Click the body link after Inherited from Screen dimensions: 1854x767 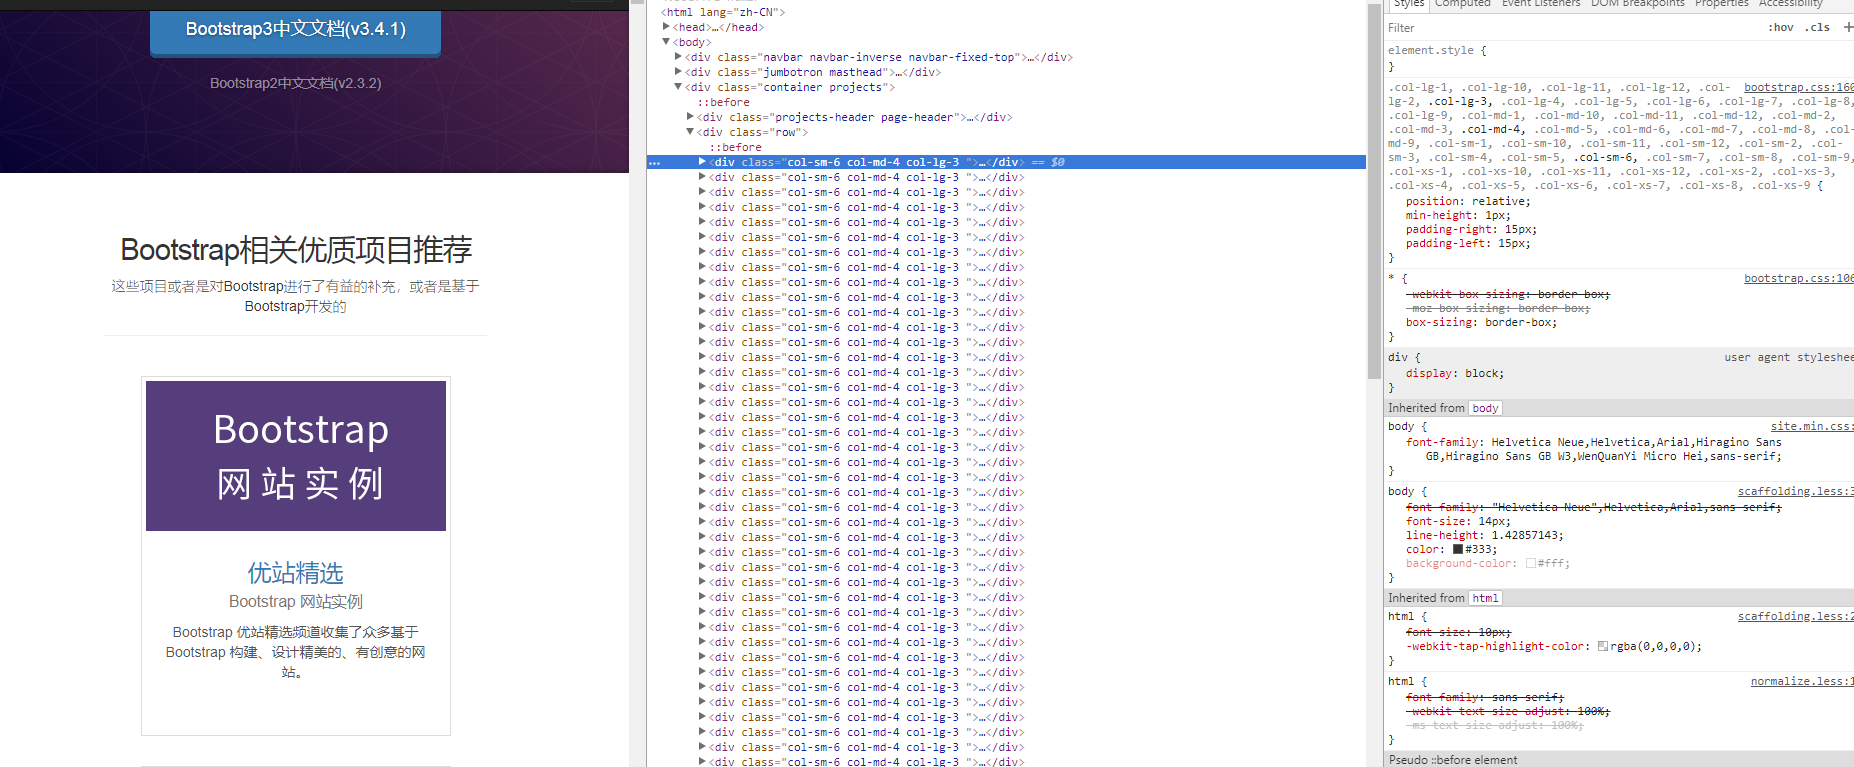[x=1485, y=408]
